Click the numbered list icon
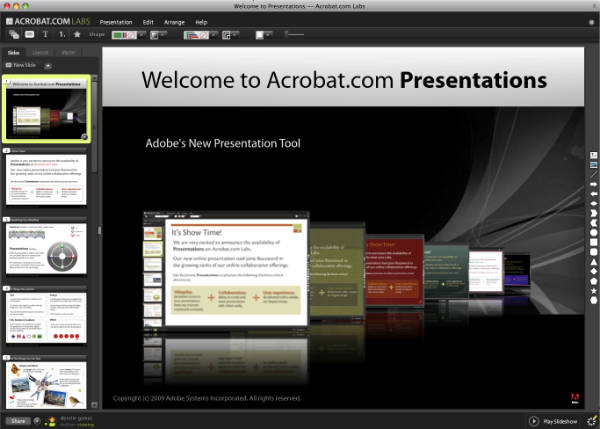Screen dimensions: 600x429 (62, 34)
